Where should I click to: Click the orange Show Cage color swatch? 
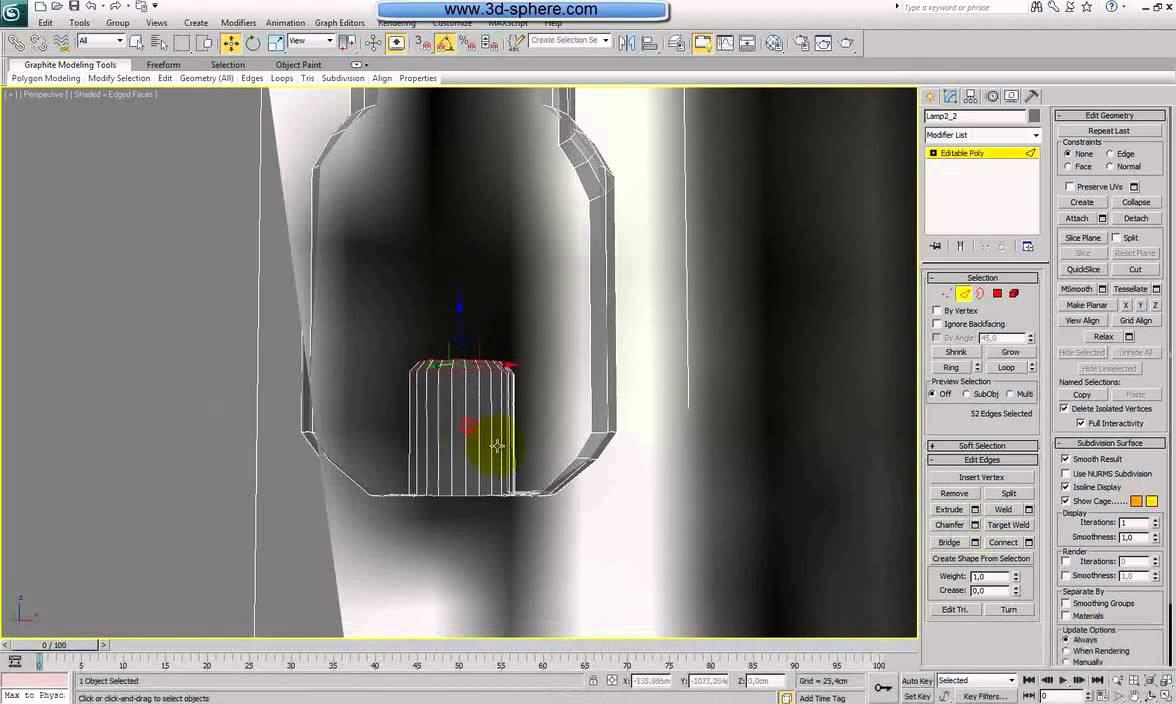(1136, 501)
